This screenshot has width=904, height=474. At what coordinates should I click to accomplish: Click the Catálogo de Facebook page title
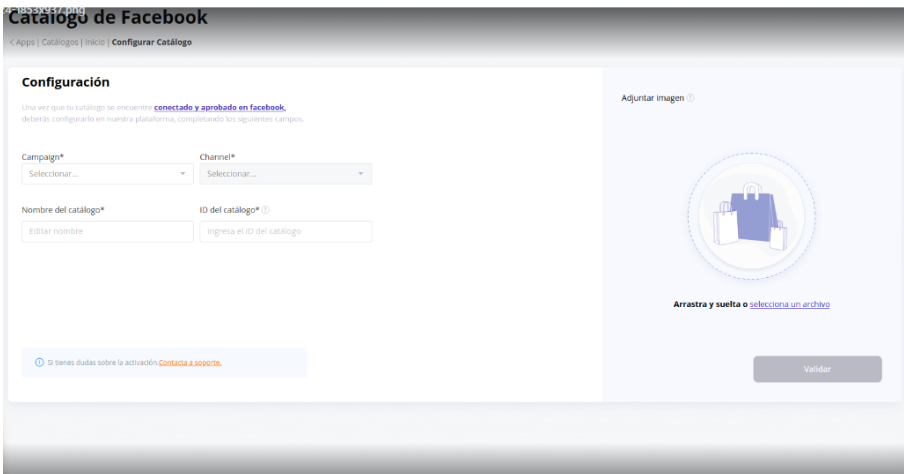pos(108,18)
